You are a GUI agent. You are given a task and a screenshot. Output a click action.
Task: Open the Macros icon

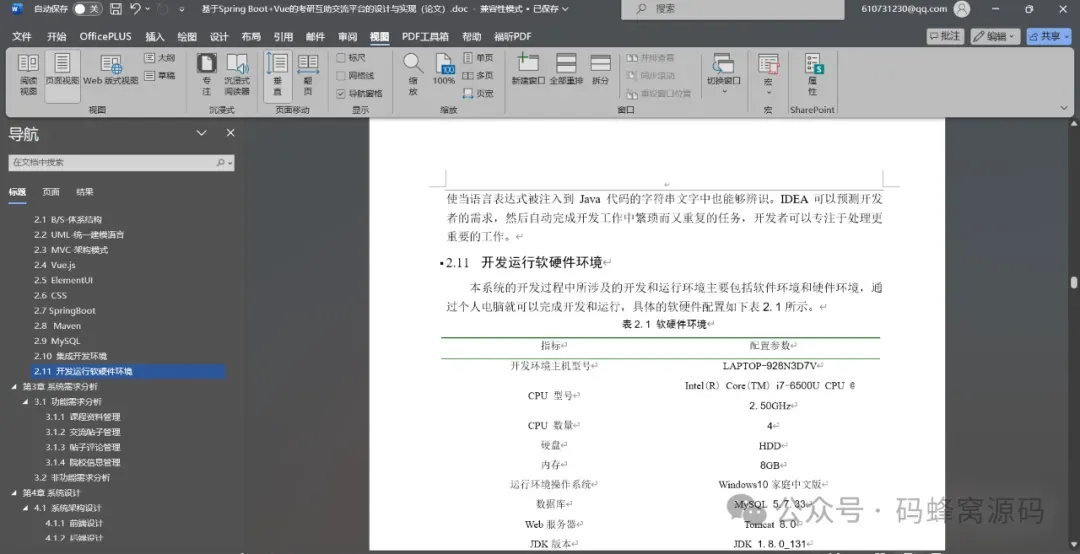[768, 64]
